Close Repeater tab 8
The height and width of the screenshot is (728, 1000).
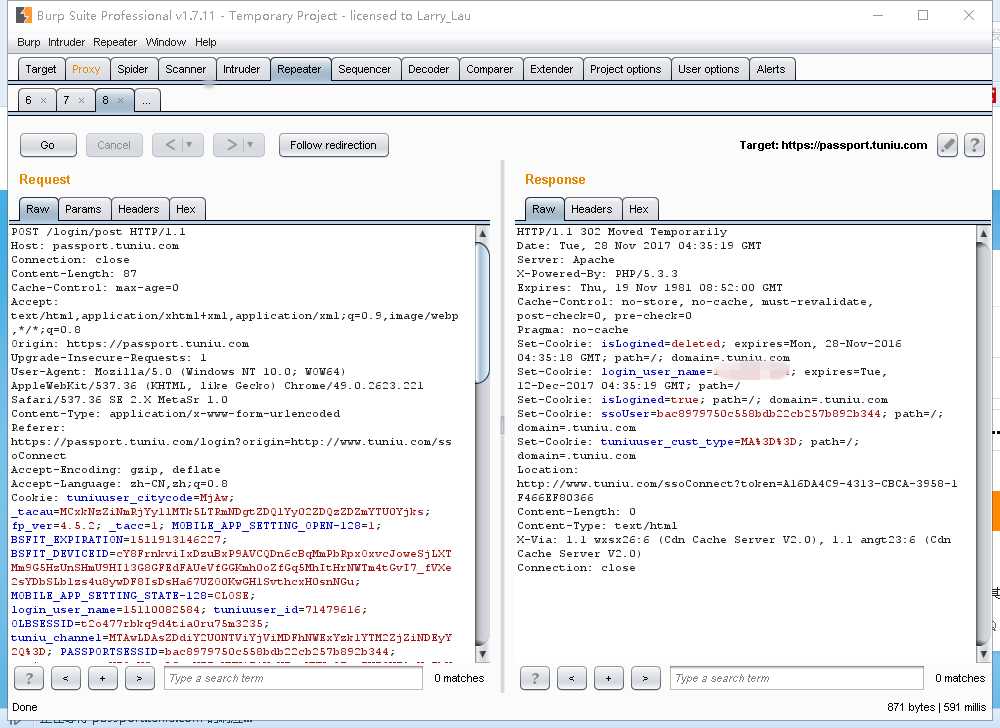coord(120,100)
